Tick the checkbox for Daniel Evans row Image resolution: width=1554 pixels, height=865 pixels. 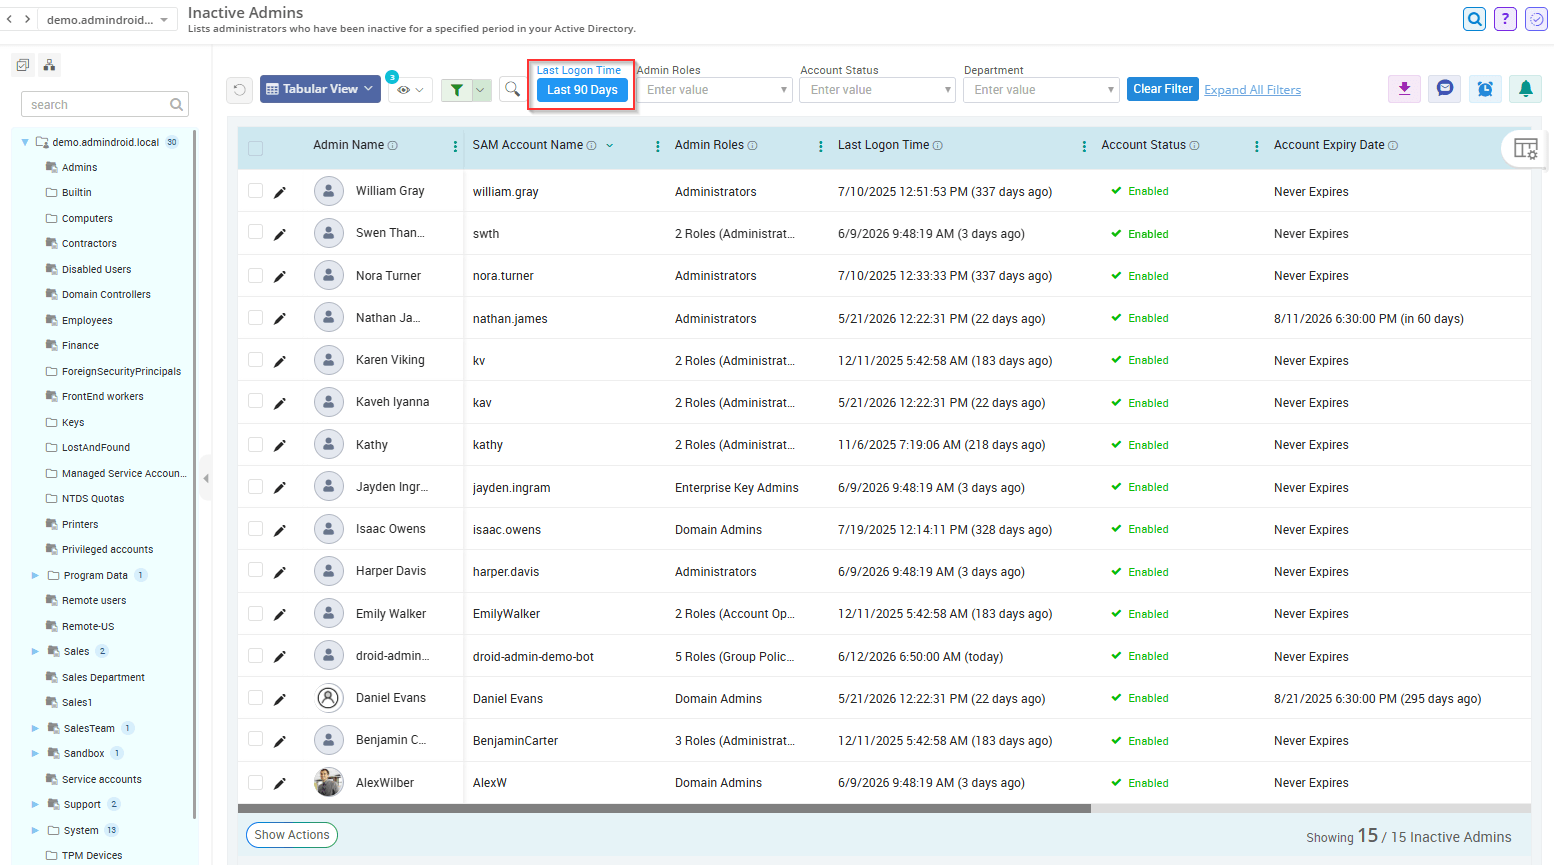click(255, 697)
